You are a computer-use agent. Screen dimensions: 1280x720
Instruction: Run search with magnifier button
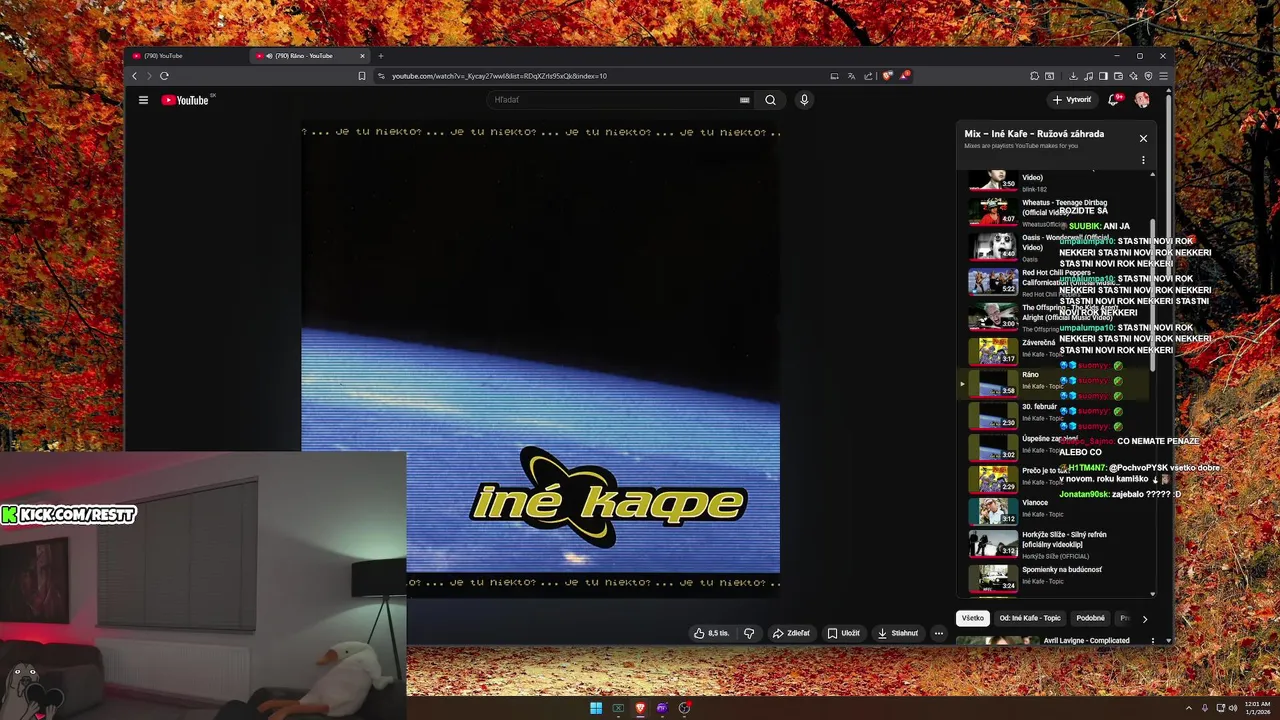coord(770,100)
